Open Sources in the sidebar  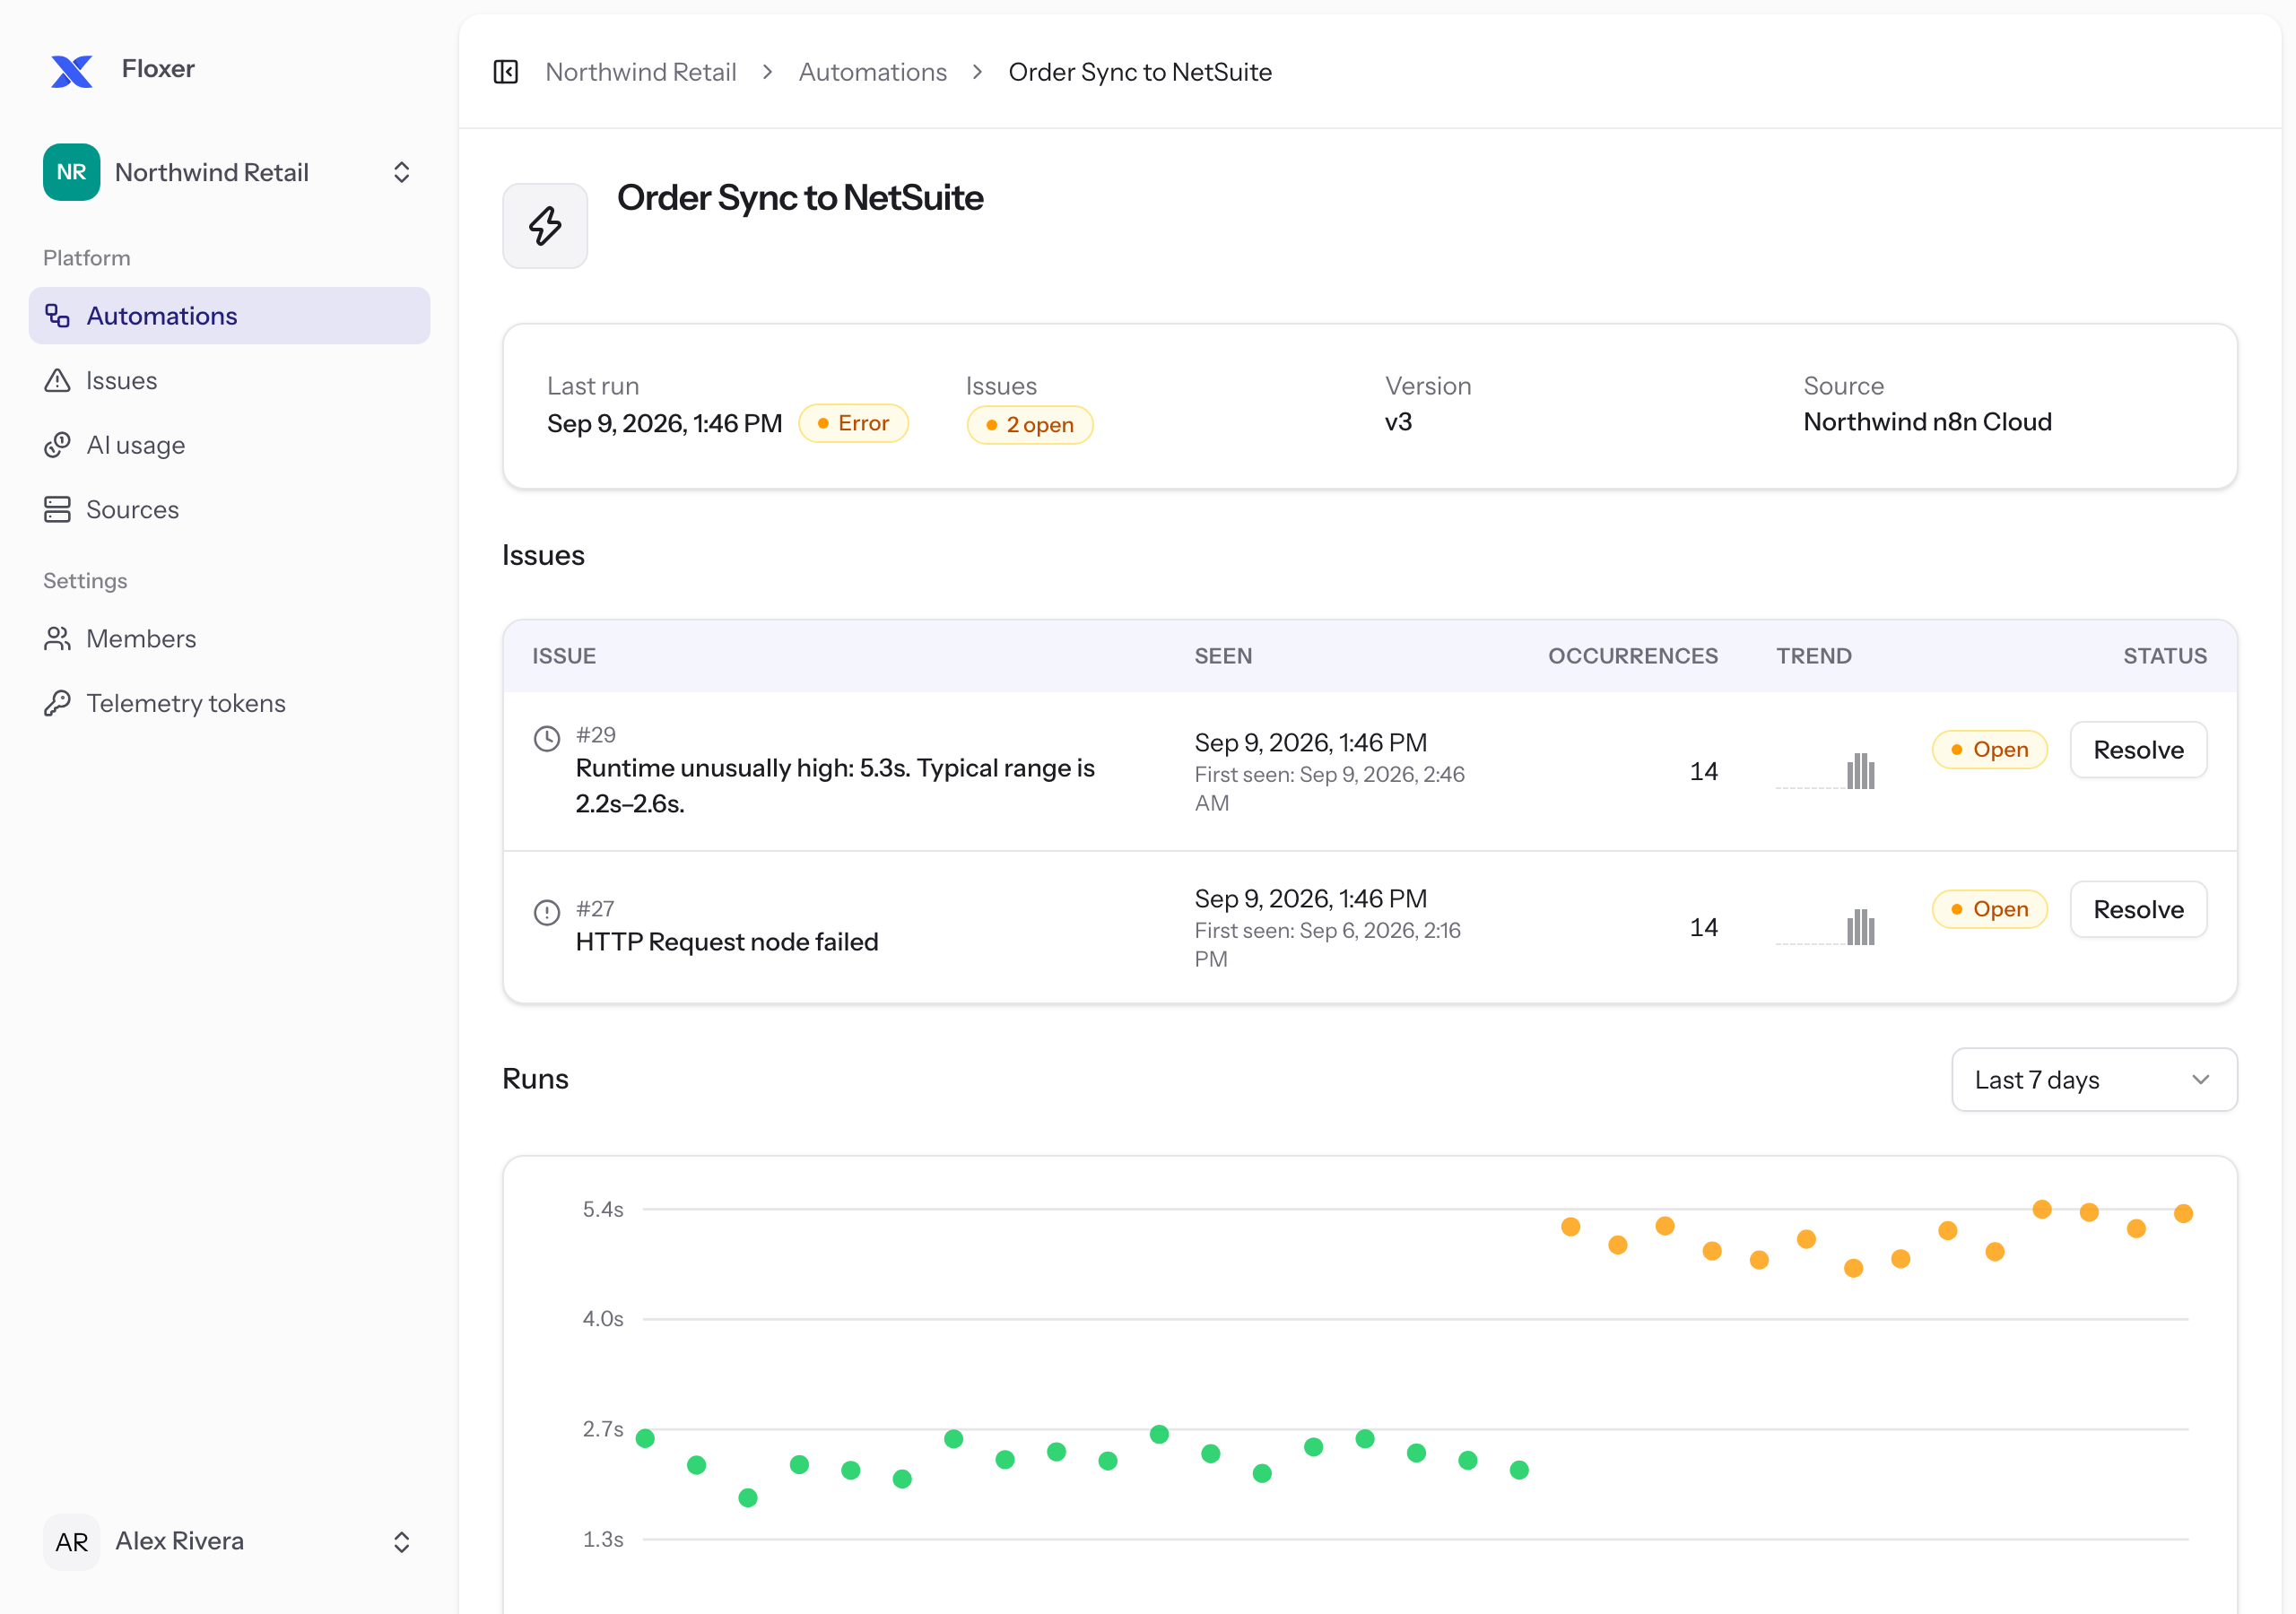point(230,509)
